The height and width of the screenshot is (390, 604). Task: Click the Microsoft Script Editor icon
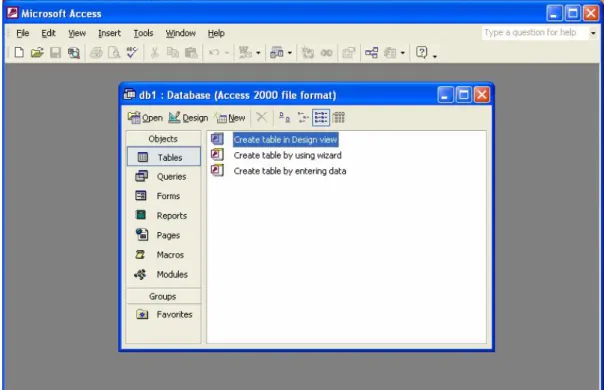(x=326, y=52)
